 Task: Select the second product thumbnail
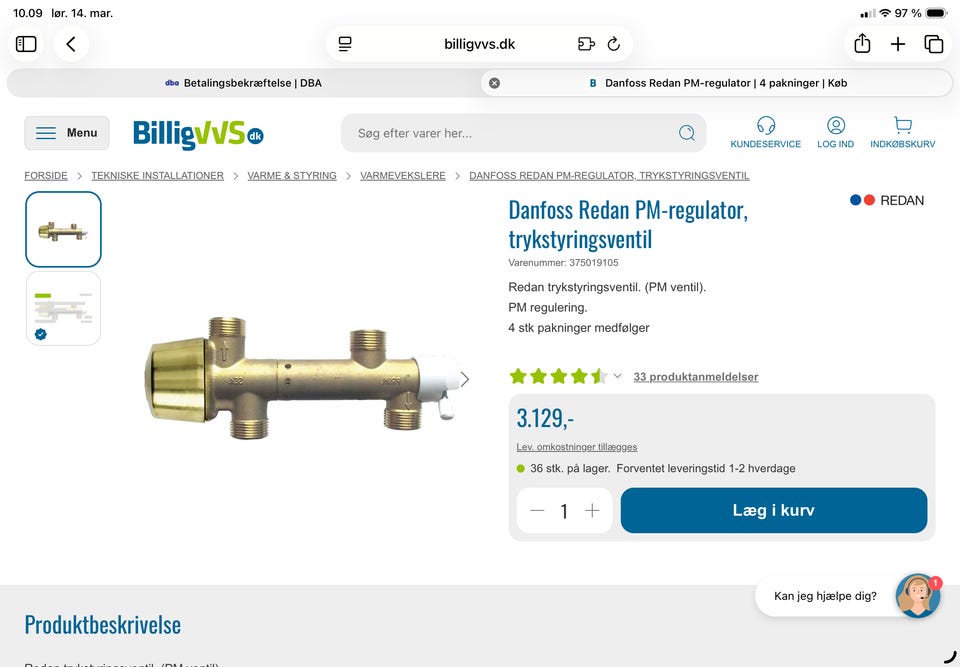click(x=63, y=308)
